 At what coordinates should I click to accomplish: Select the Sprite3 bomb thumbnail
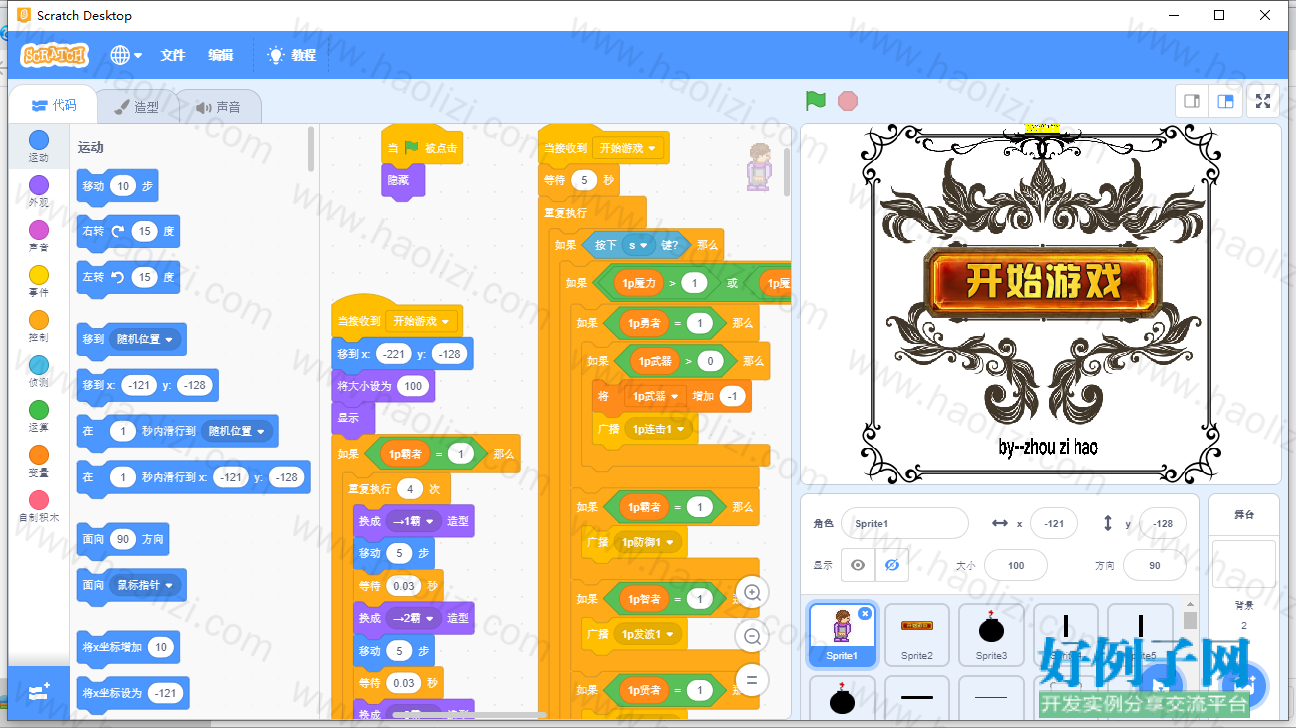coord(992,635)
